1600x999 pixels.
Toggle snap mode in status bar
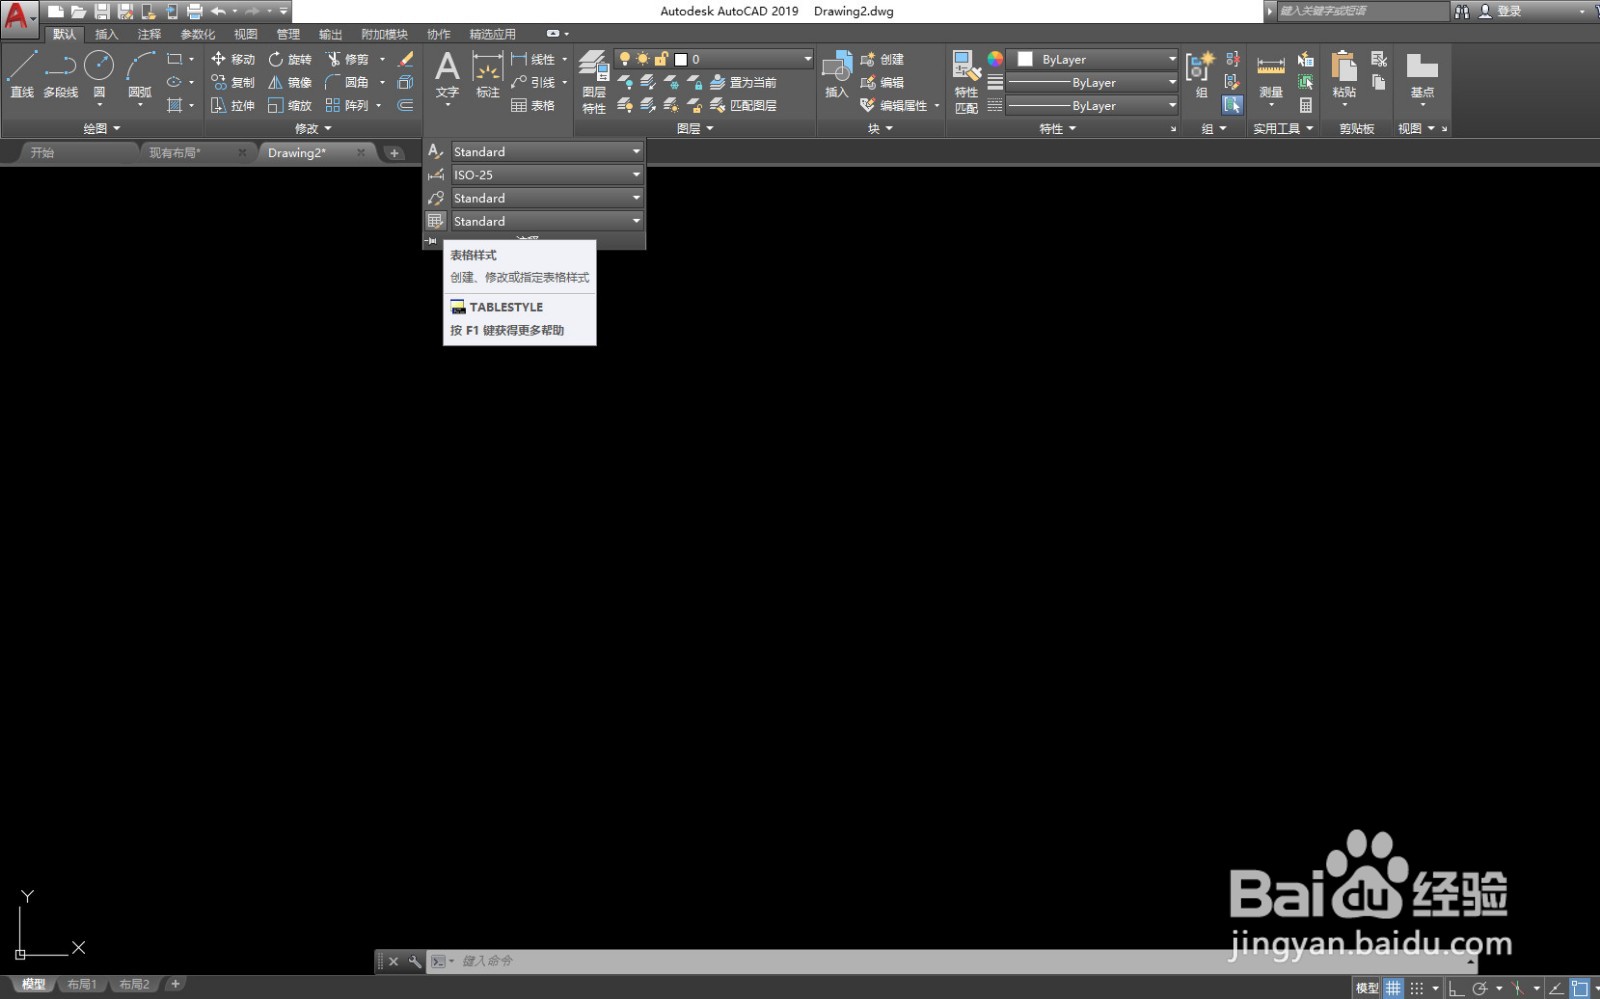(x=1417, y=988)
